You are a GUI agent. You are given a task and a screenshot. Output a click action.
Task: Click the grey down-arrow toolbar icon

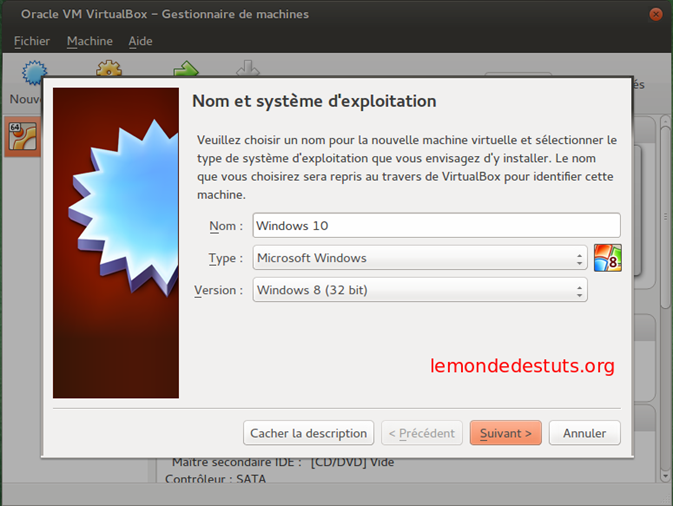coord(248,69)
